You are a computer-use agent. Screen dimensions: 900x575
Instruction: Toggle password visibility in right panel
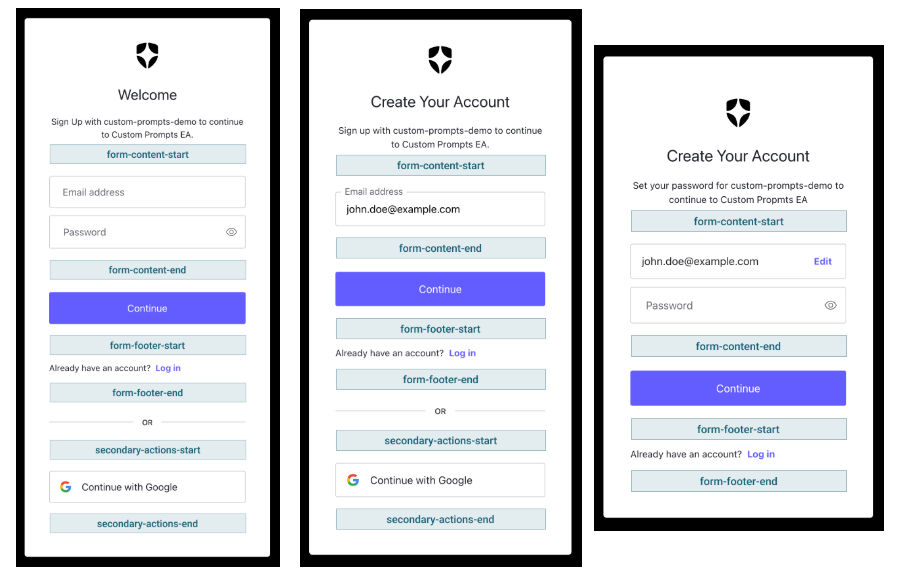[x=831, y=305]
